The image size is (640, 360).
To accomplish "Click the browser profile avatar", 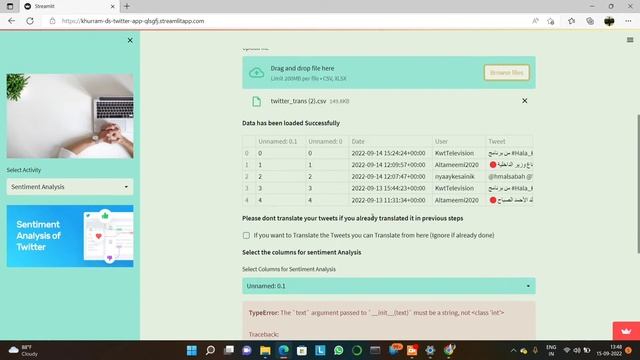I will click(609, 21).
